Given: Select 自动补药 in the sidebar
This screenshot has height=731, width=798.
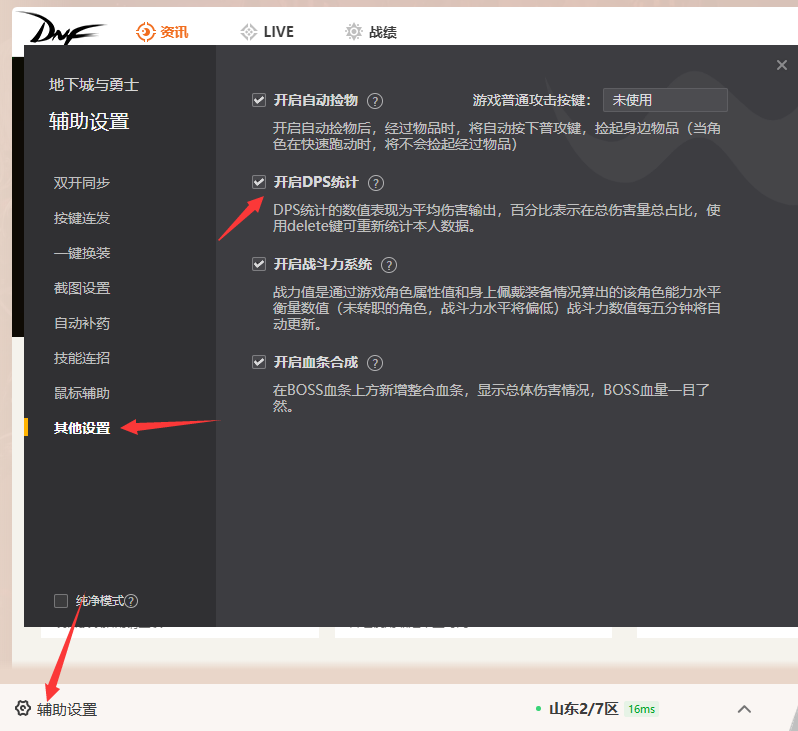Looking at the screenshot, I should click(x=82, y=323).
